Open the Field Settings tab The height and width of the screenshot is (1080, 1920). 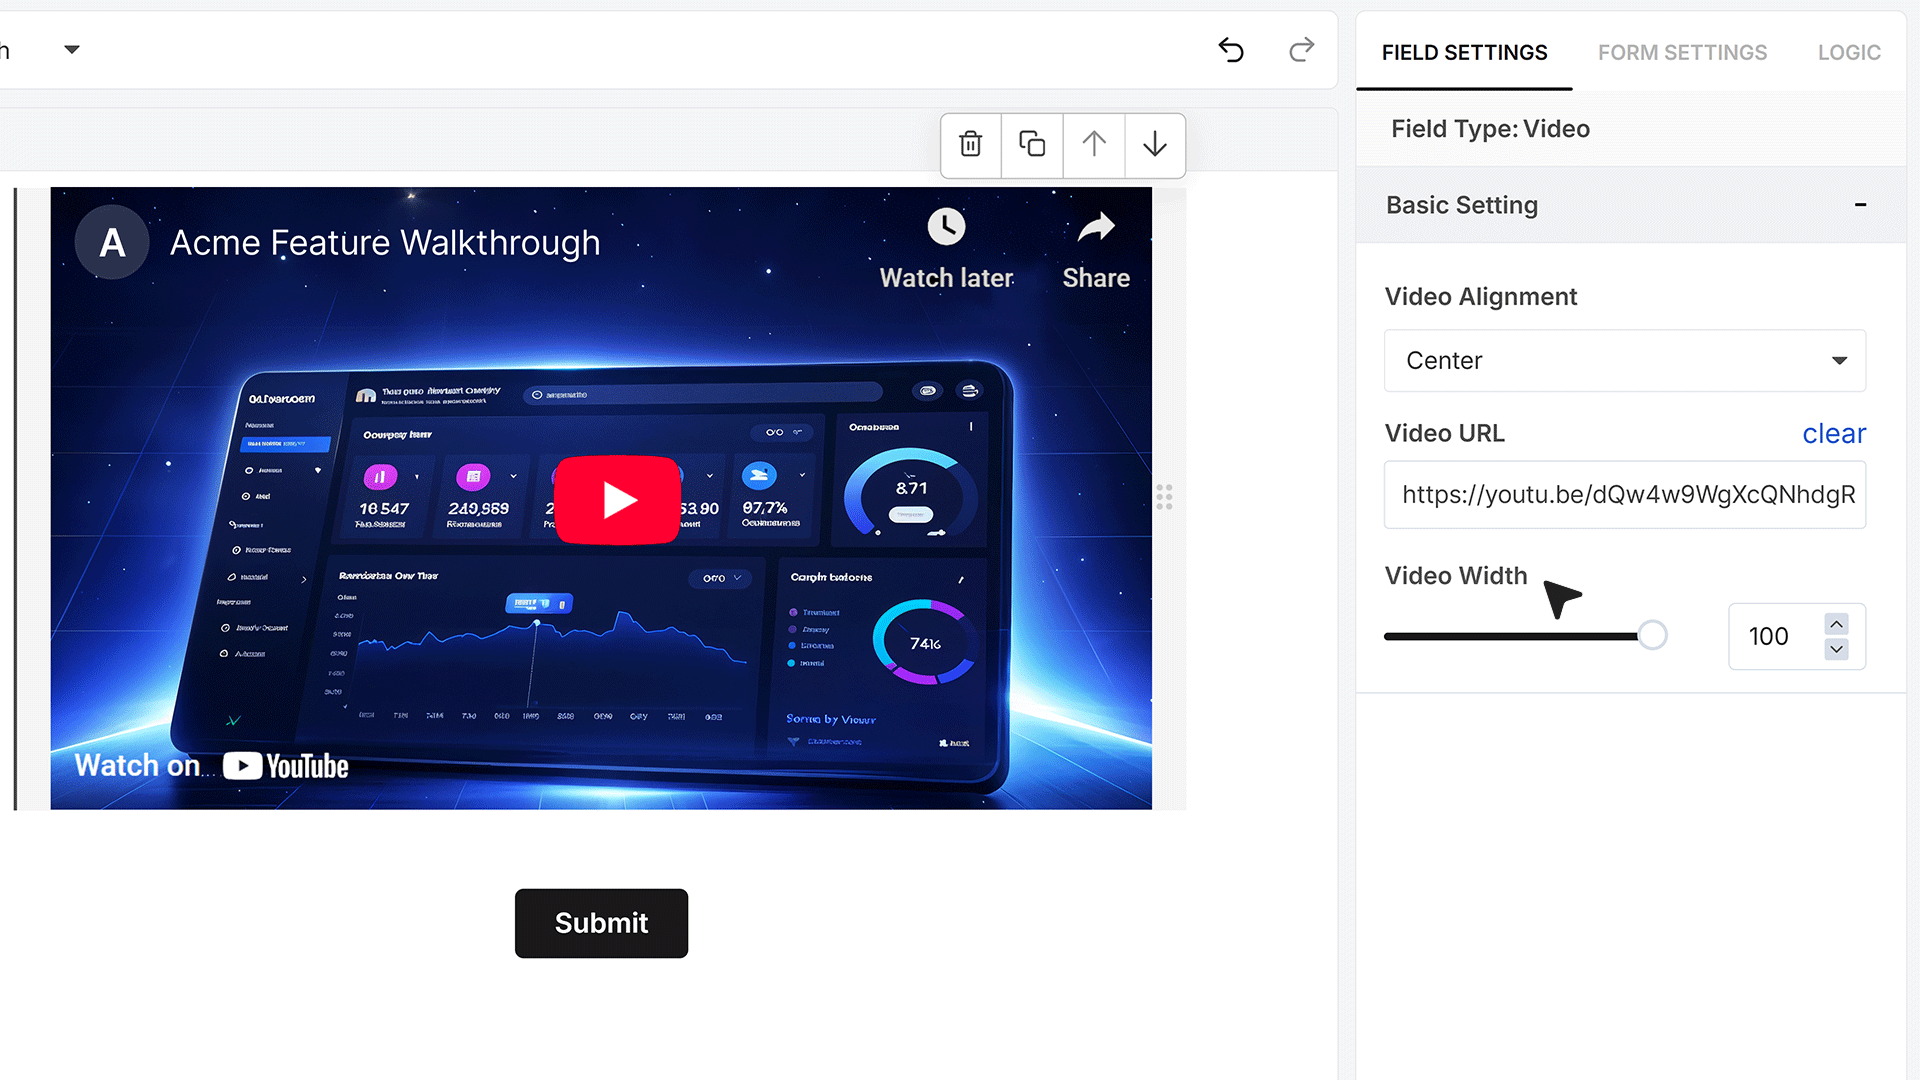pos(1464,52)
